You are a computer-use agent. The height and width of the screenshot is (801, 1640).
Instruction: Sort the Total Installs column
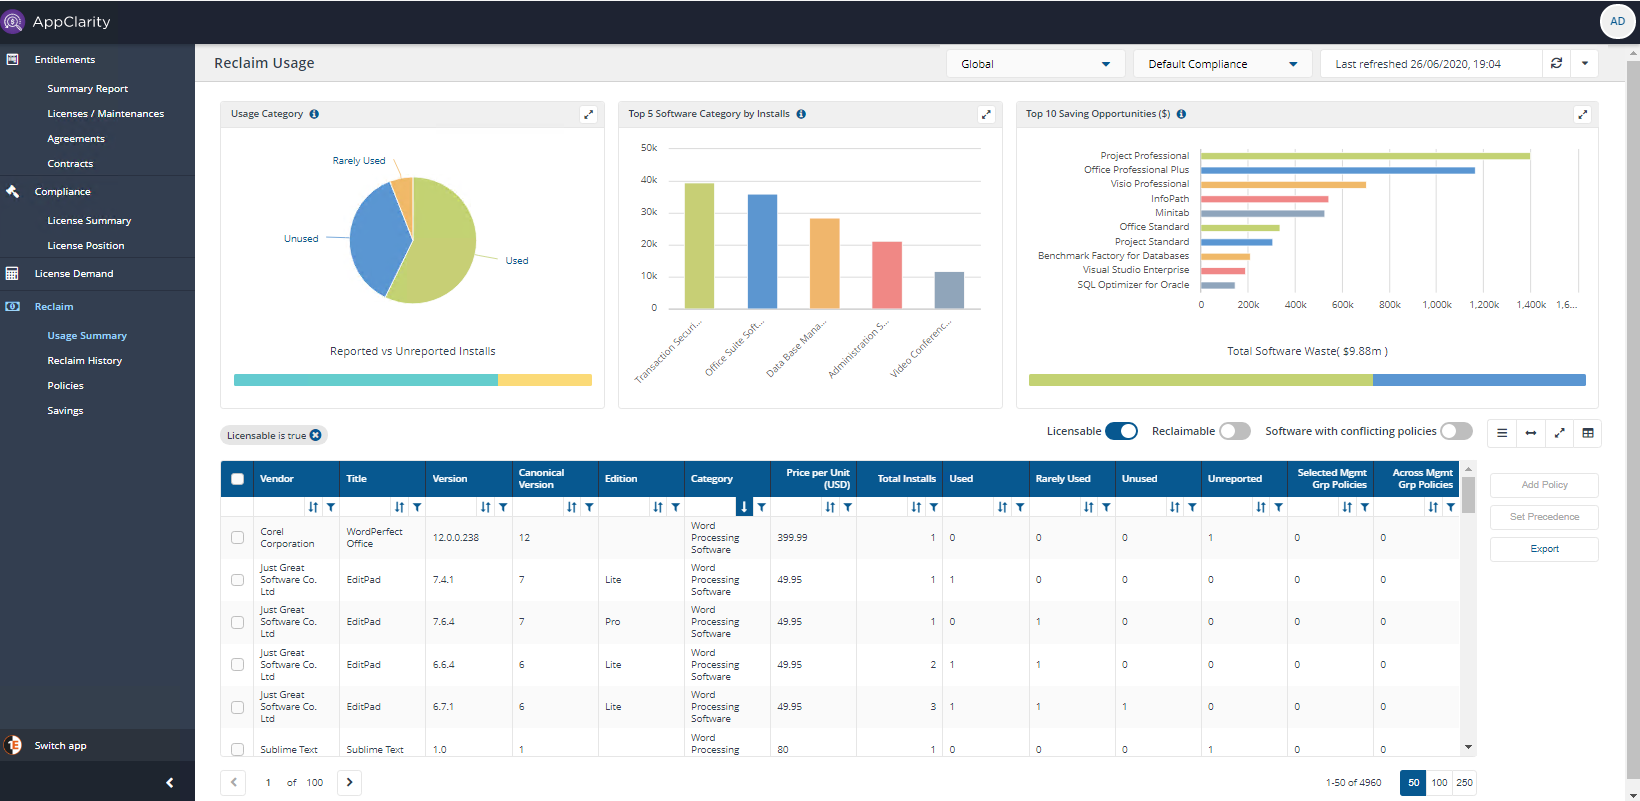916,507
